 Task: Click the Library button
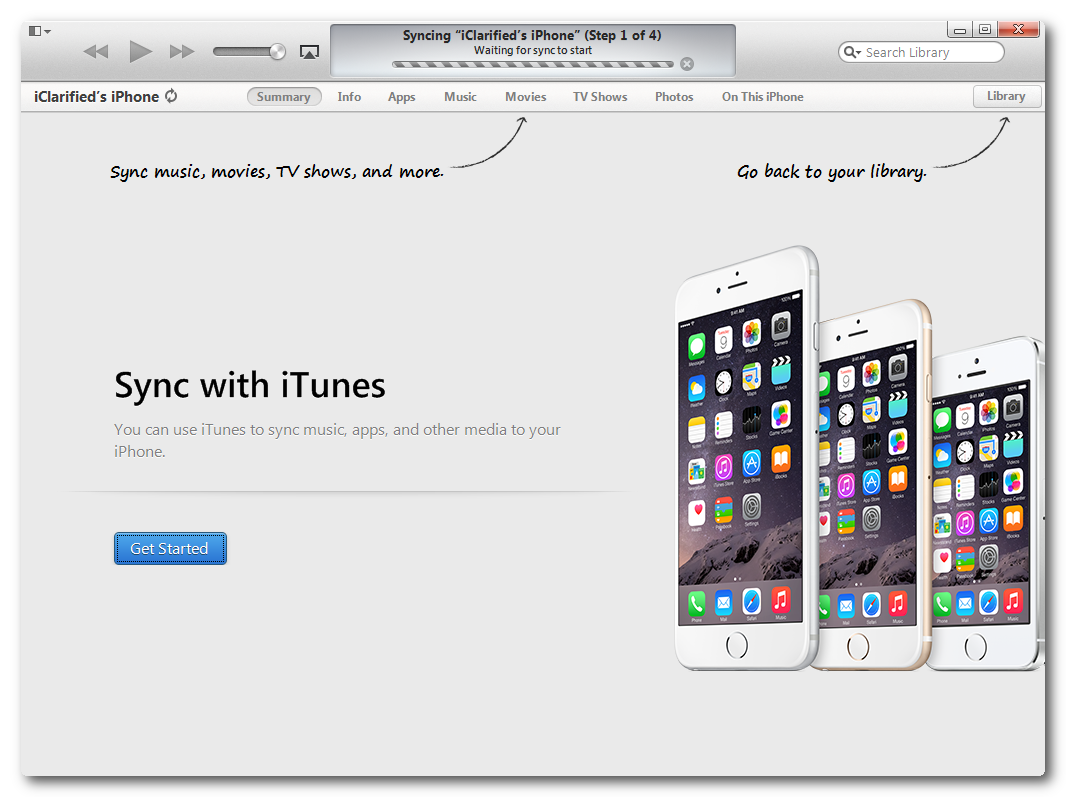[x=1006, y=96]
